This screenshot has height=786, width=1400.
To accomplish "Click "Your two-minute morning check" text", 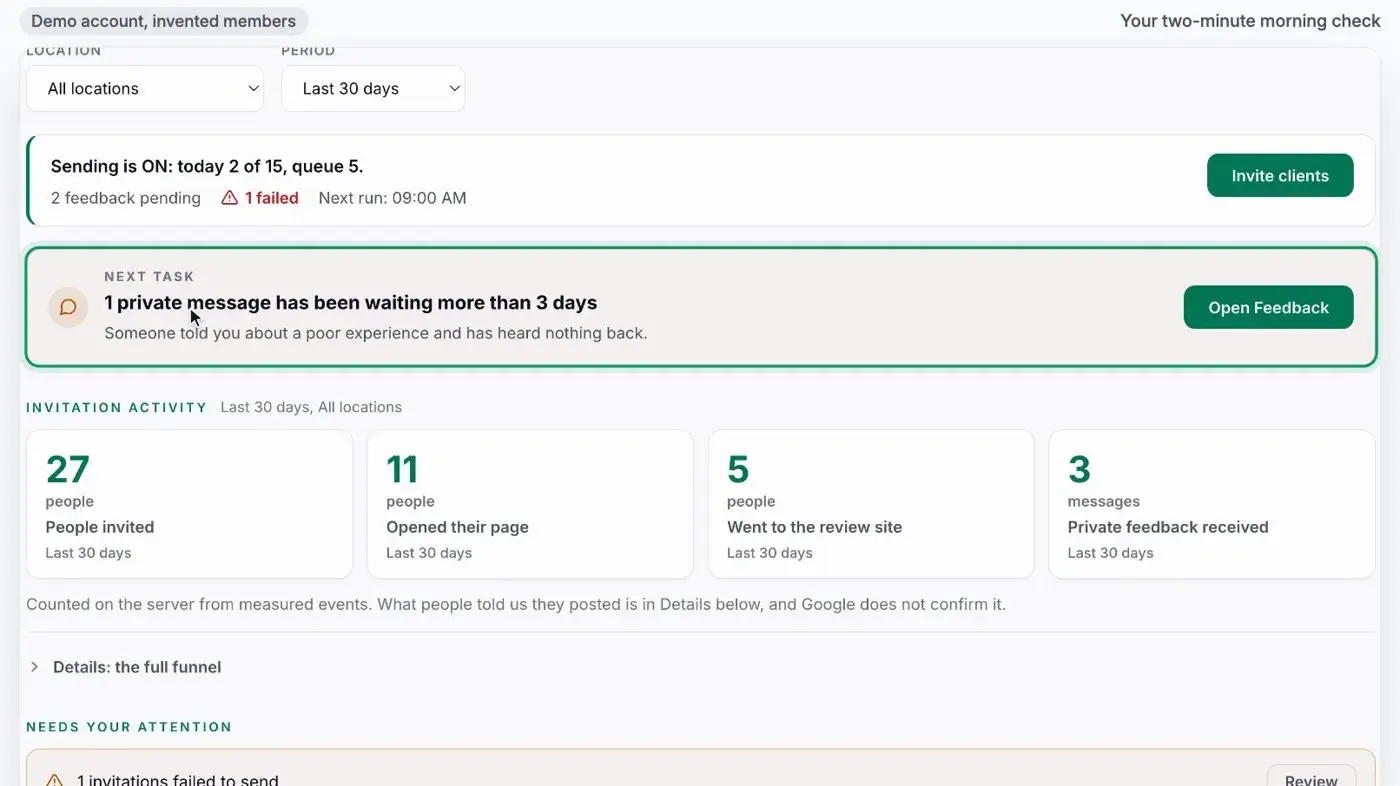I will pos(1250,21).
